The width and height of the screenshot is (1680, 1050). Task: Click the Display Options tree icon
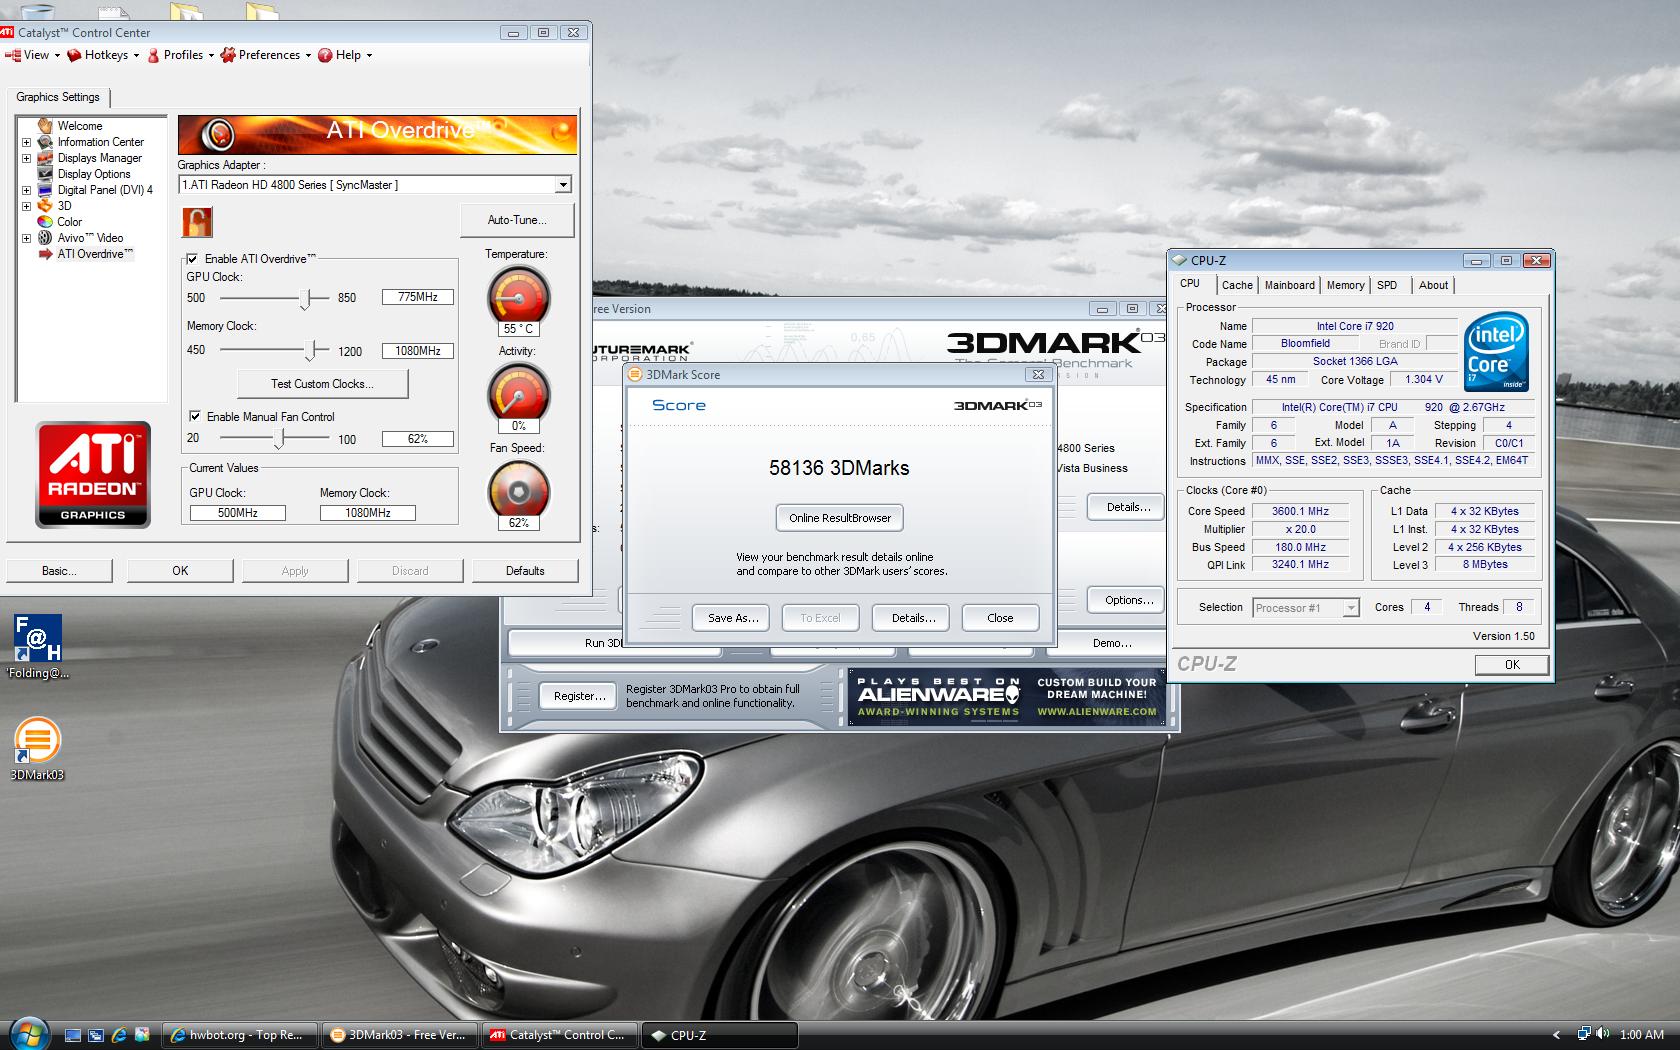click(45, 174)
